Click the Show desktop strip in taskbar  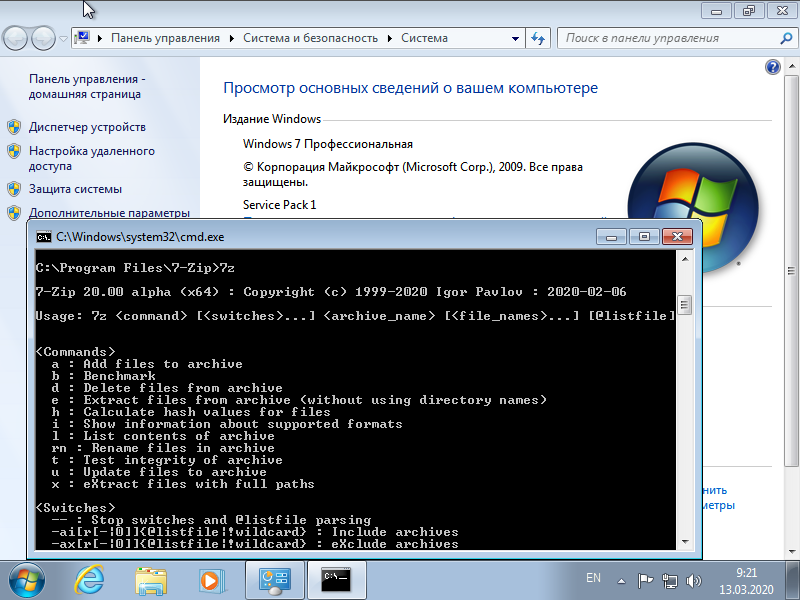(x=794, y=580)
